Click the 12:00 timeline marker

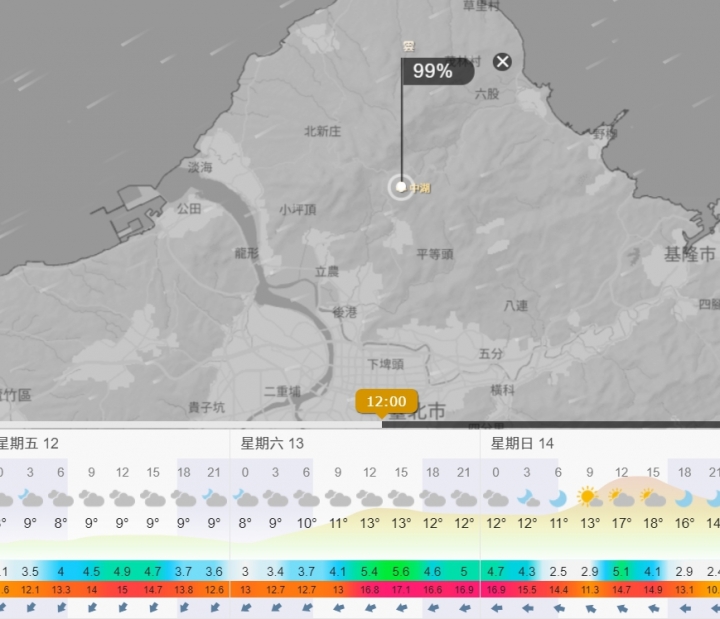pos(387,401)
